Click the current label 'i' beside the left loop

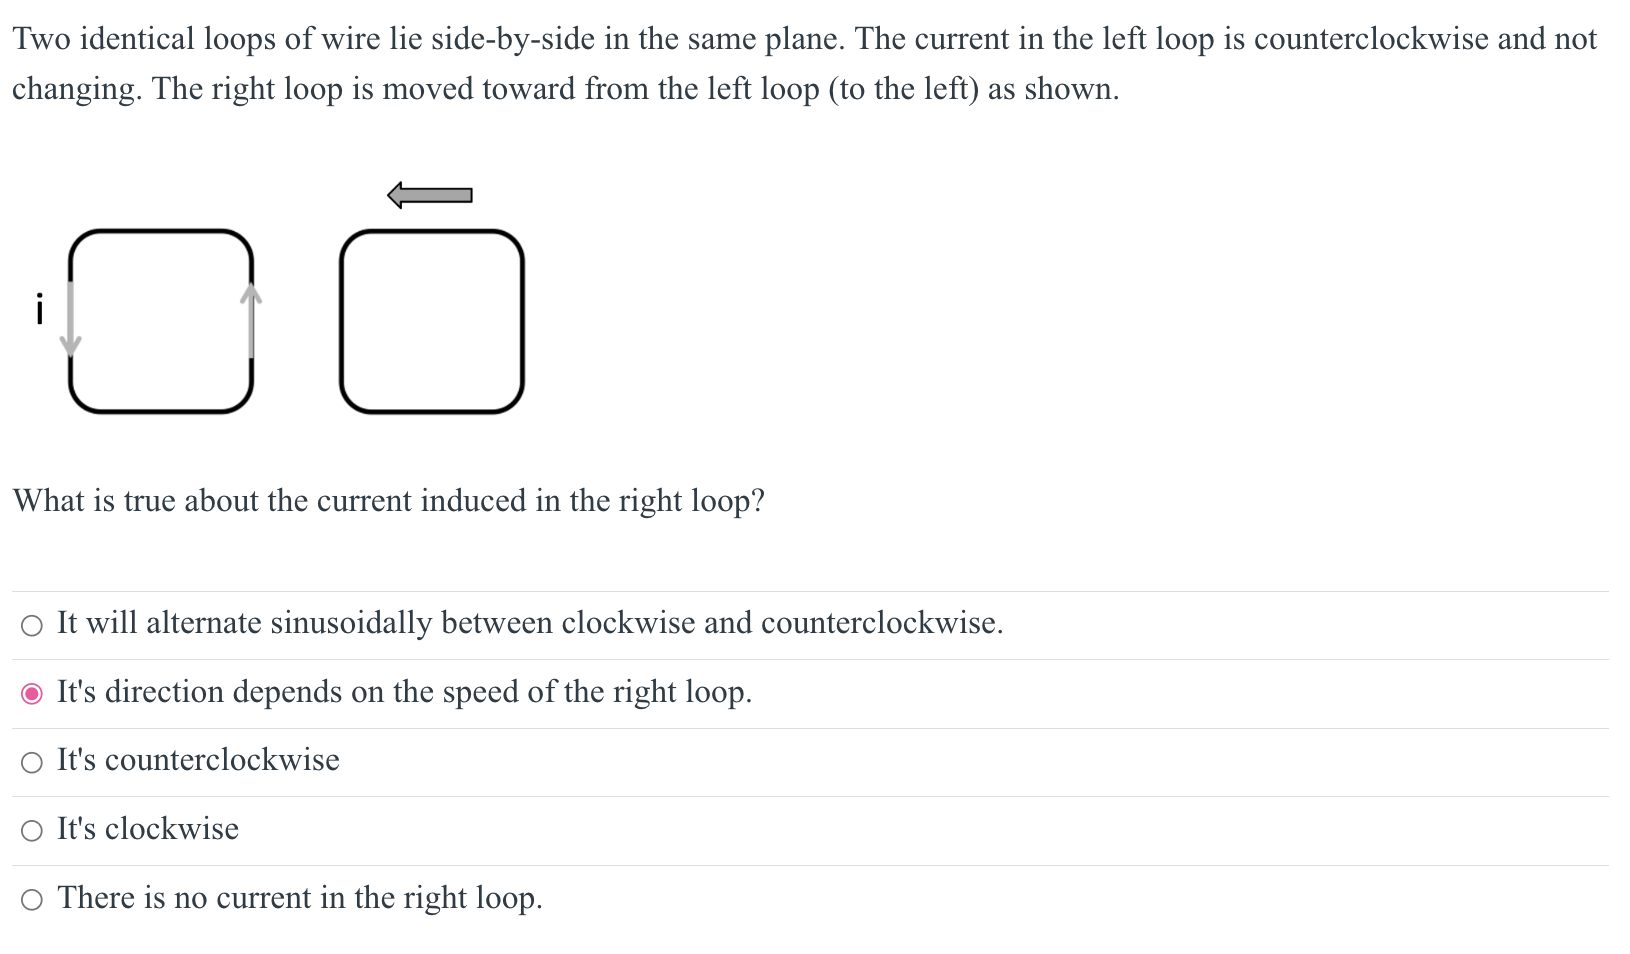[38, 308]
